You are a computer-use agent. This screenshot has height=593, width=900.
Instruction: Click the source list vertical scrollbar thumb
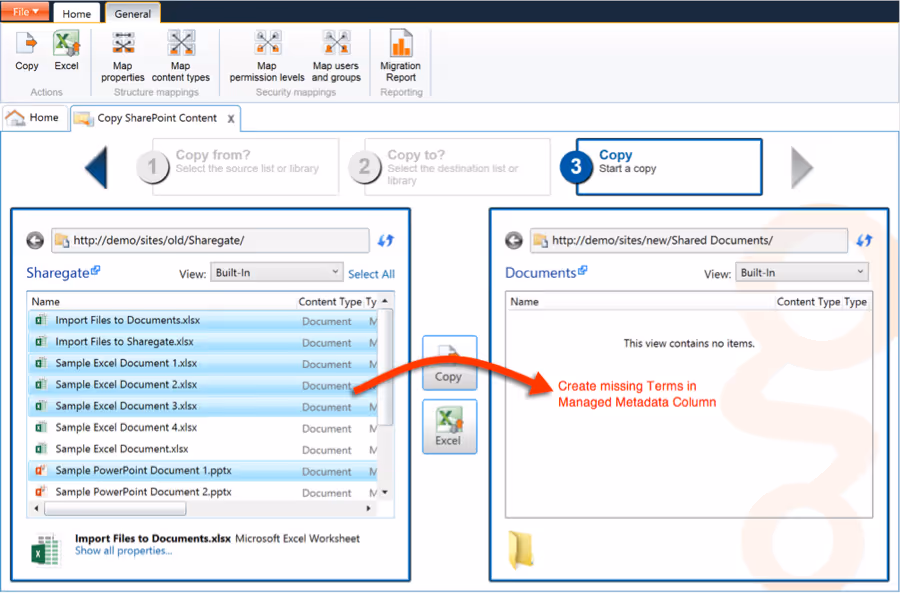click(x=385, y=367)
